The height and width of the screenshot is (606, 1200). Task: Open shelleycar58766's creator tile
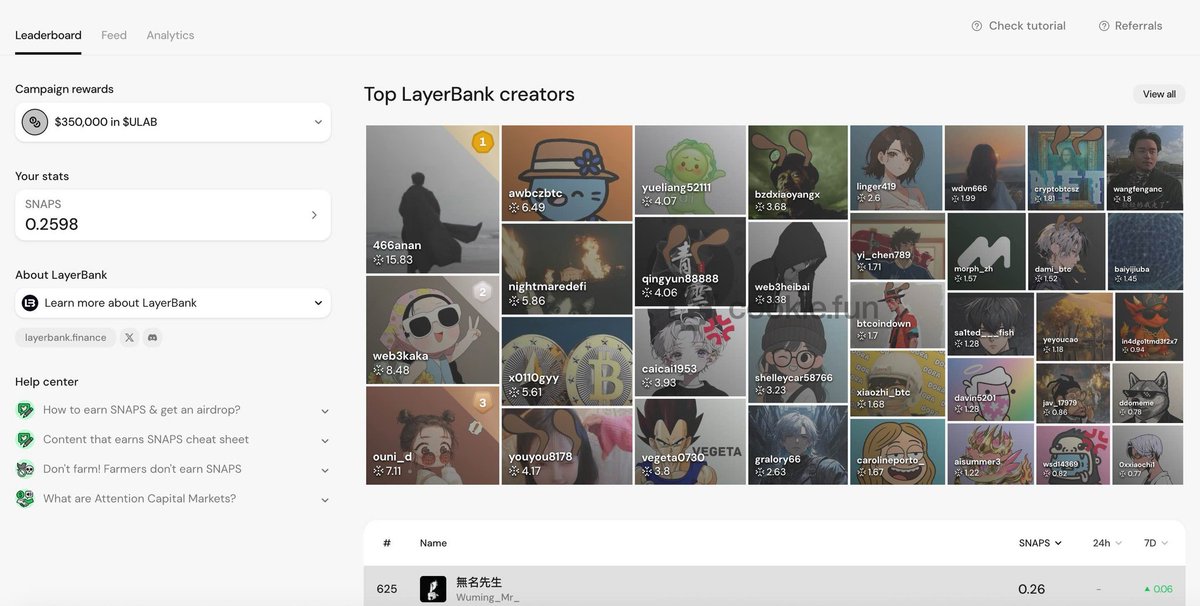tap(797, 357)
